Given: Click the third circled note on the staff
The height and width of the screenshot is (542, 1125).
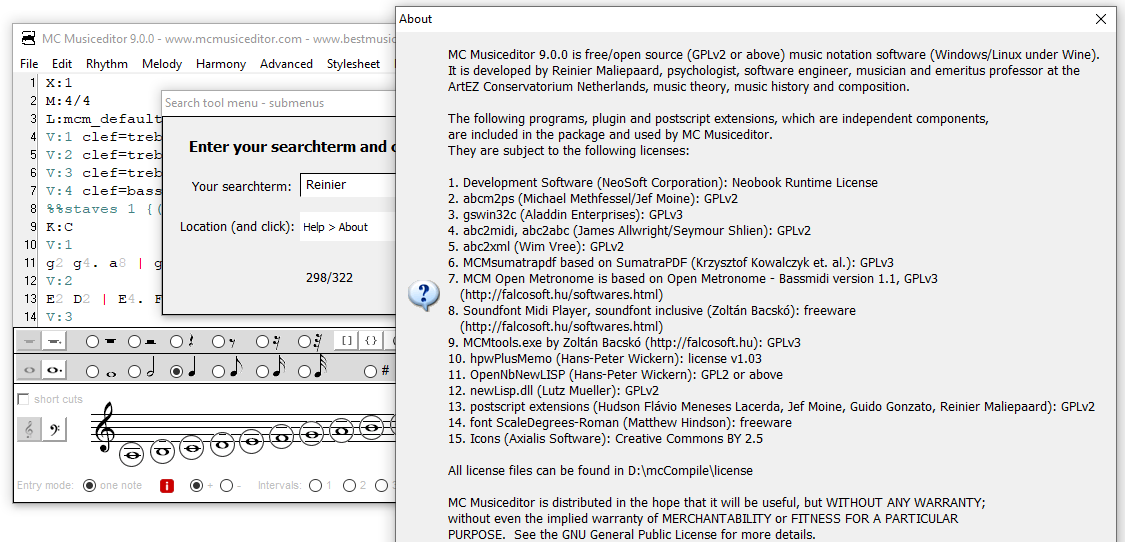Looking at the screenshot, I should coord(192,447).
